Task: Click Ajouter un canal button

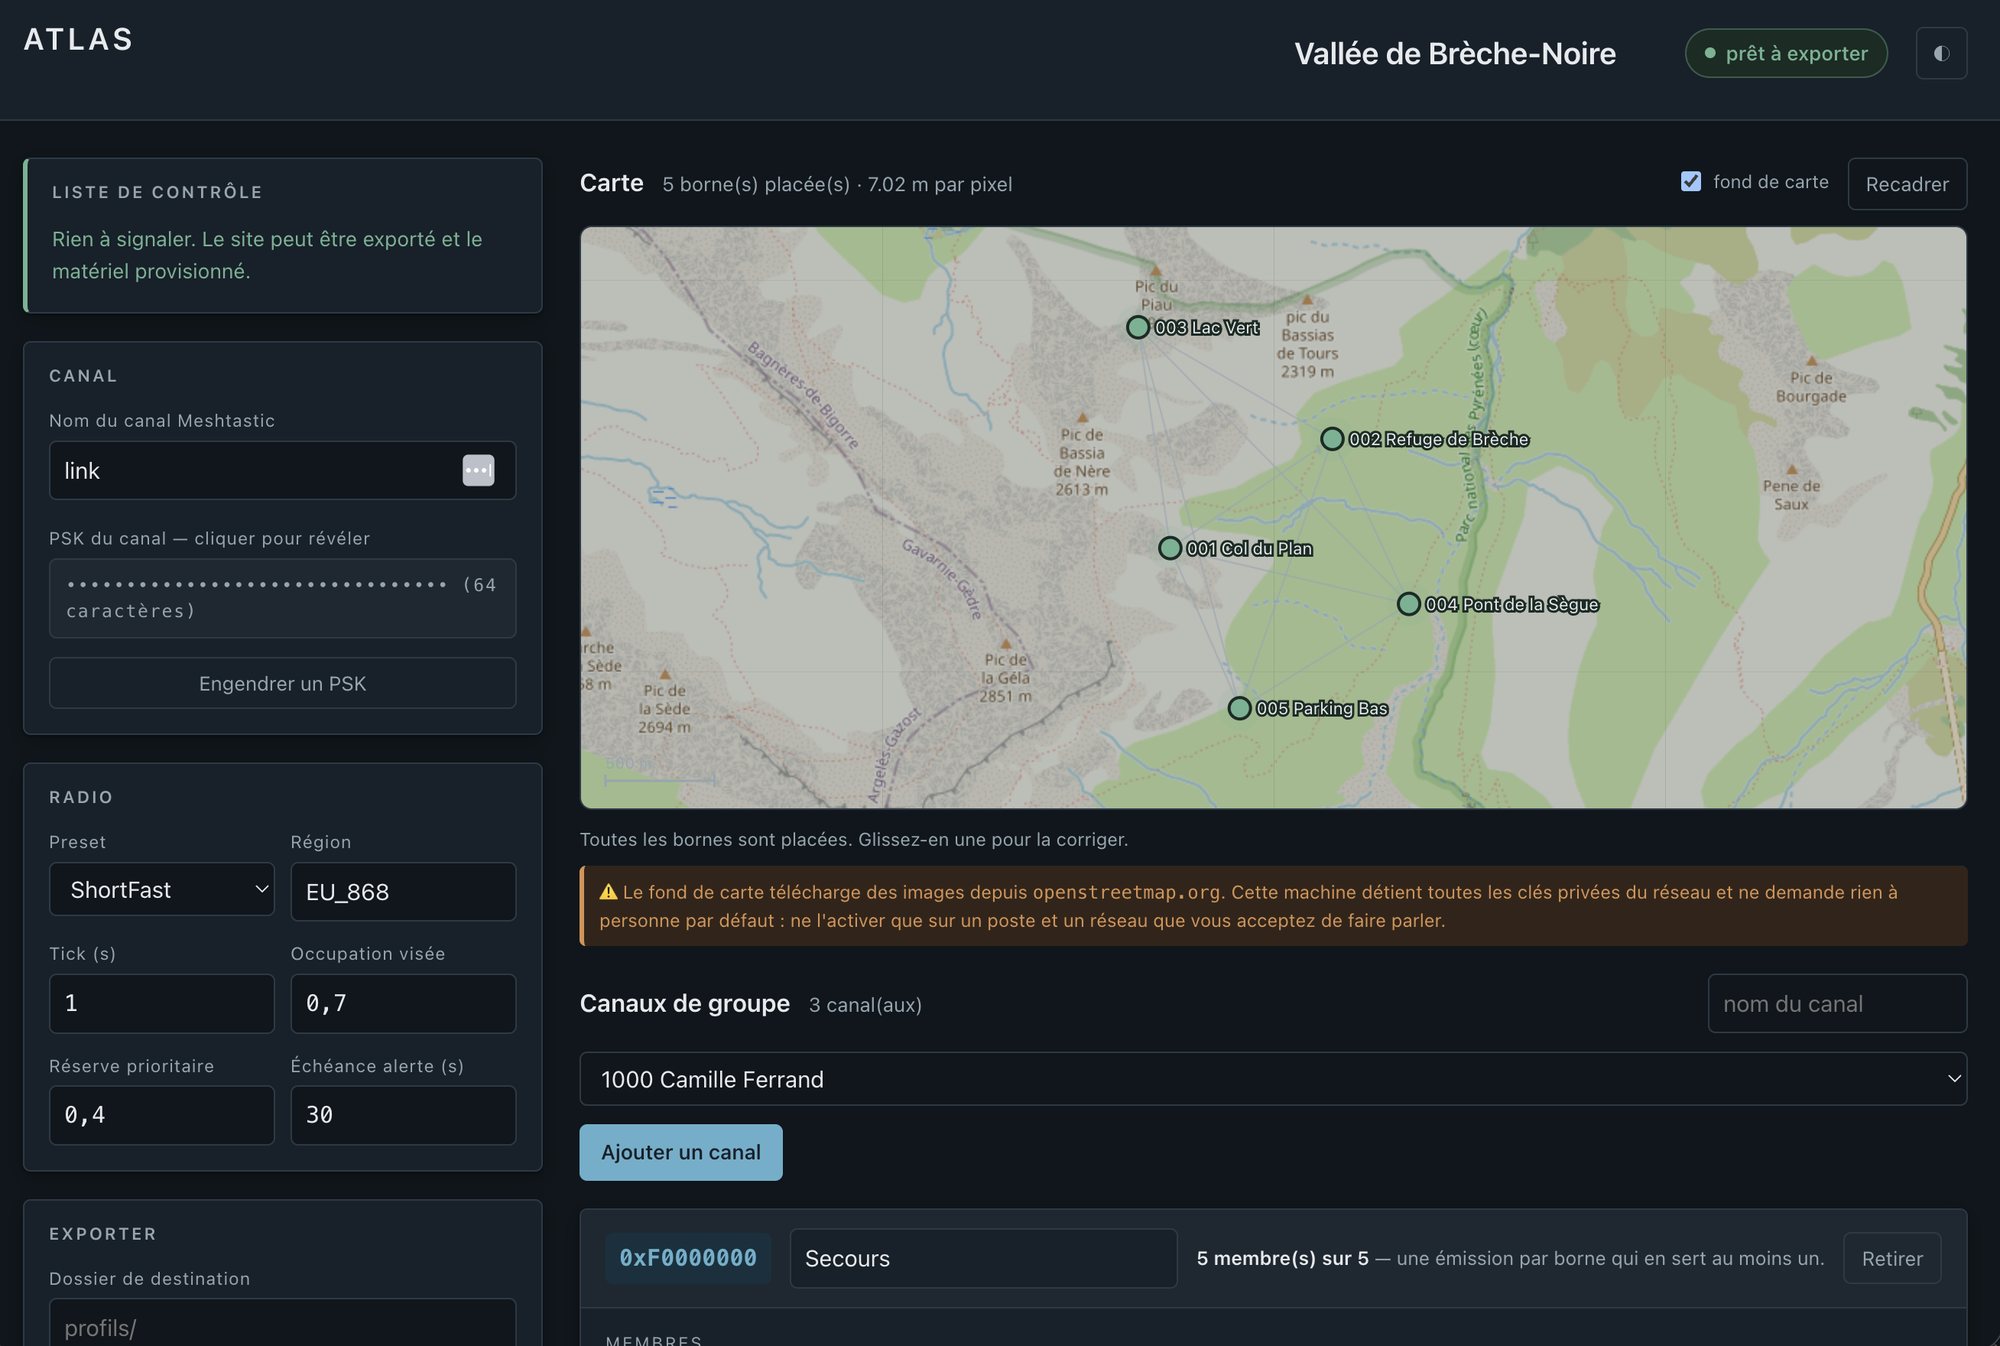Action: (681, 1152)
